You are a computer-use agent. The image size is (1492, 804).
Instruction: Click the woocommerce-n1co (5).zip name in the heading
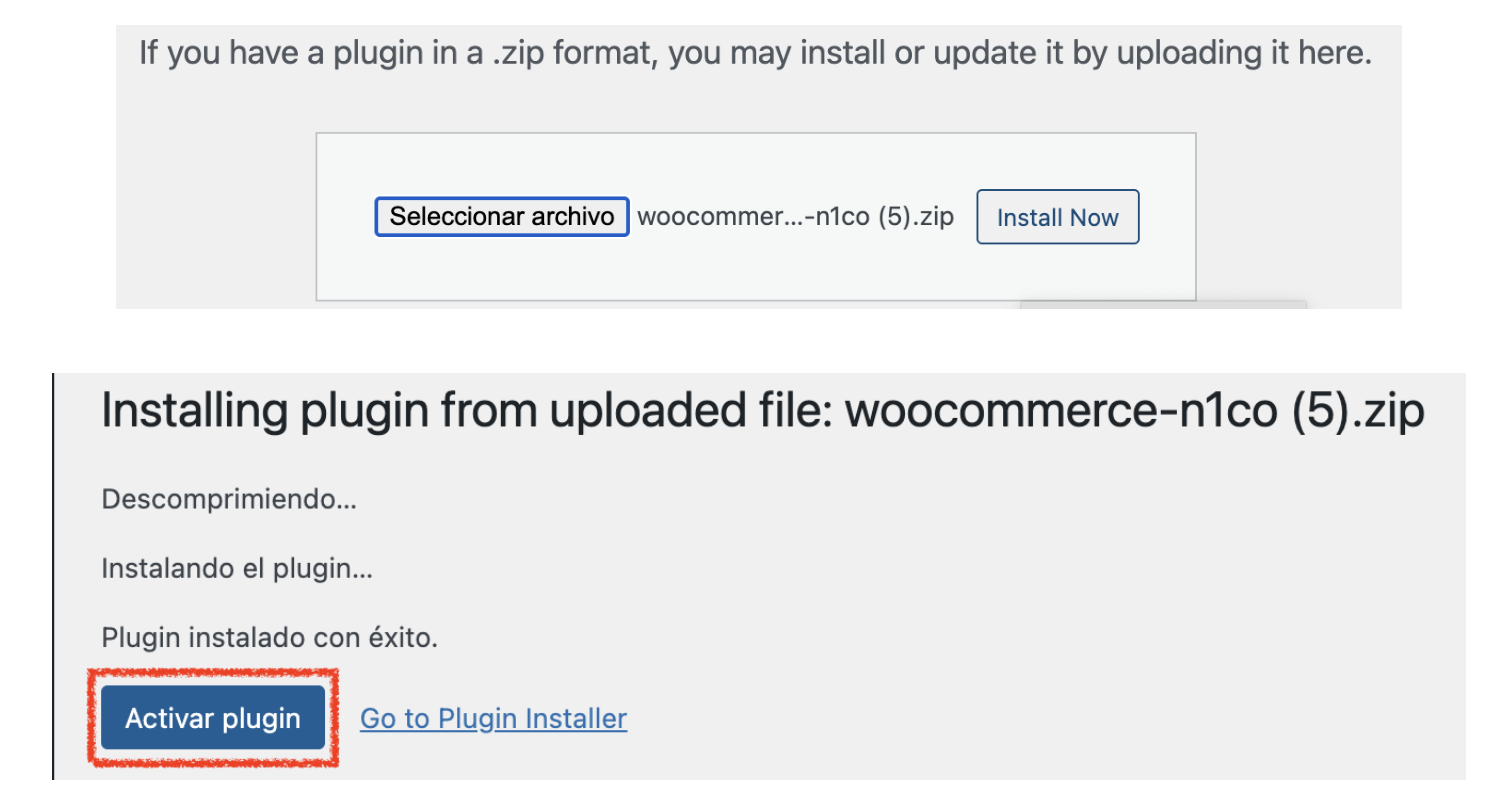[x=1134, y=412]
